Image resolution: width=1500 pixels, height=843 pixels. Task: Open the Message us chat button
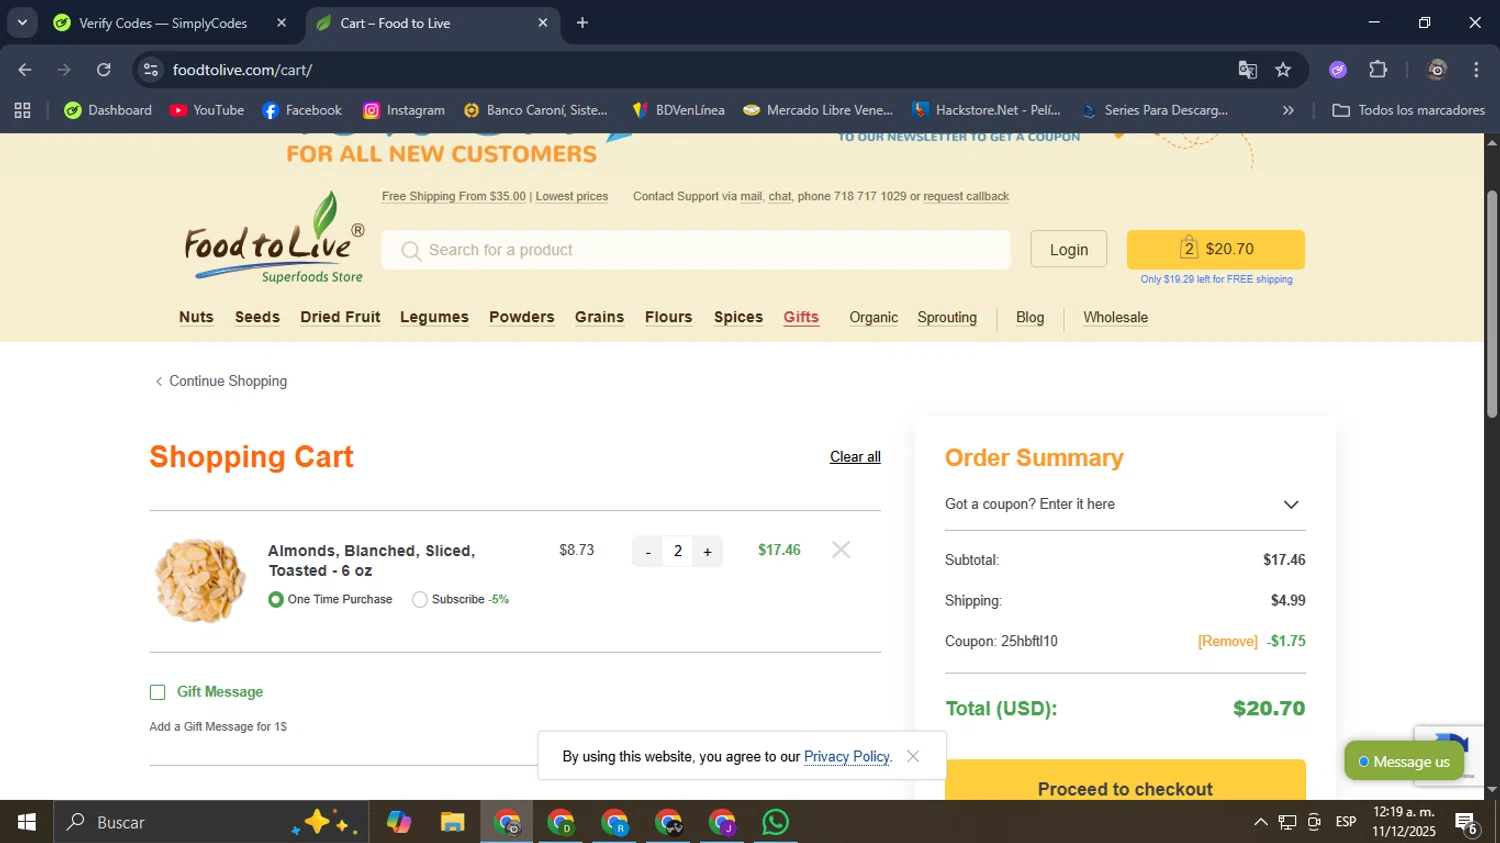pos(1403,761)
